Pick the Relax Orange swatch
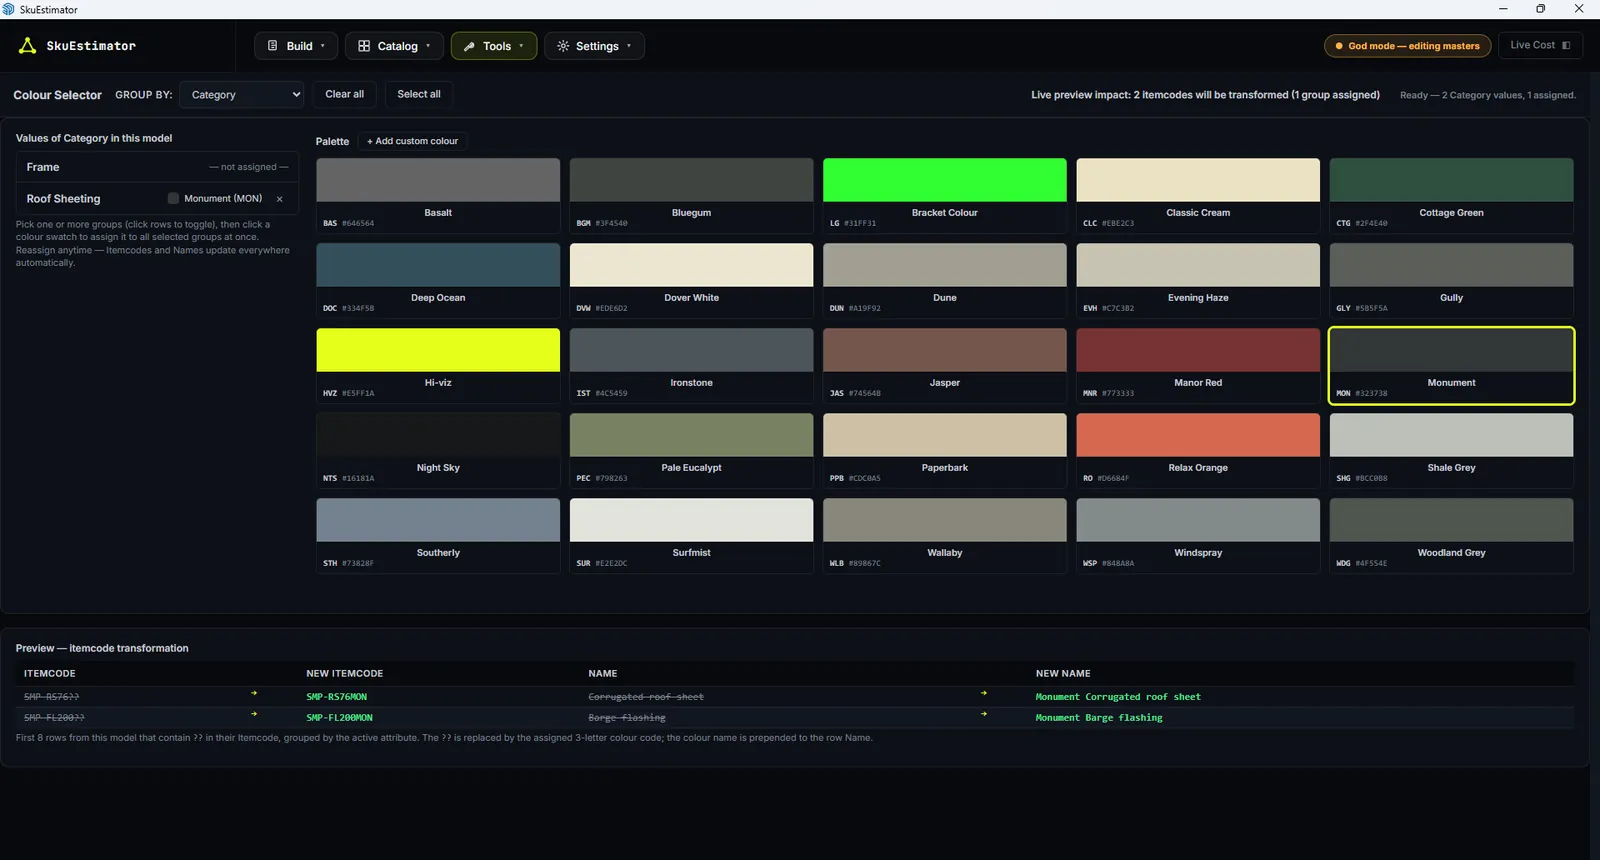 pyautogui.click(x=1198, y=450)
